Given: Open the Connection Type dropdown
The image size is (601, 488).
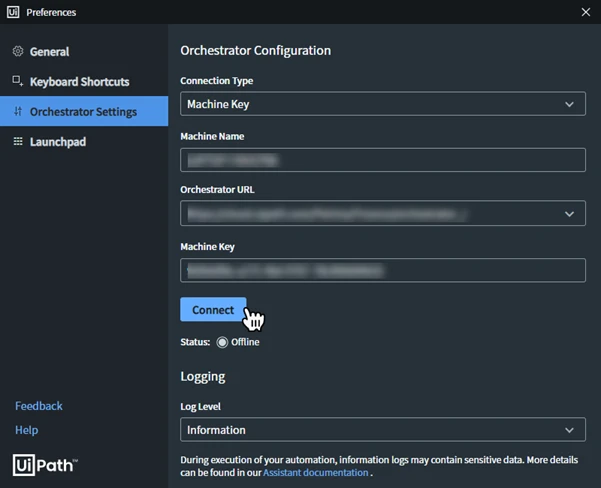Looking at the screenshot, I should [383, 104].
